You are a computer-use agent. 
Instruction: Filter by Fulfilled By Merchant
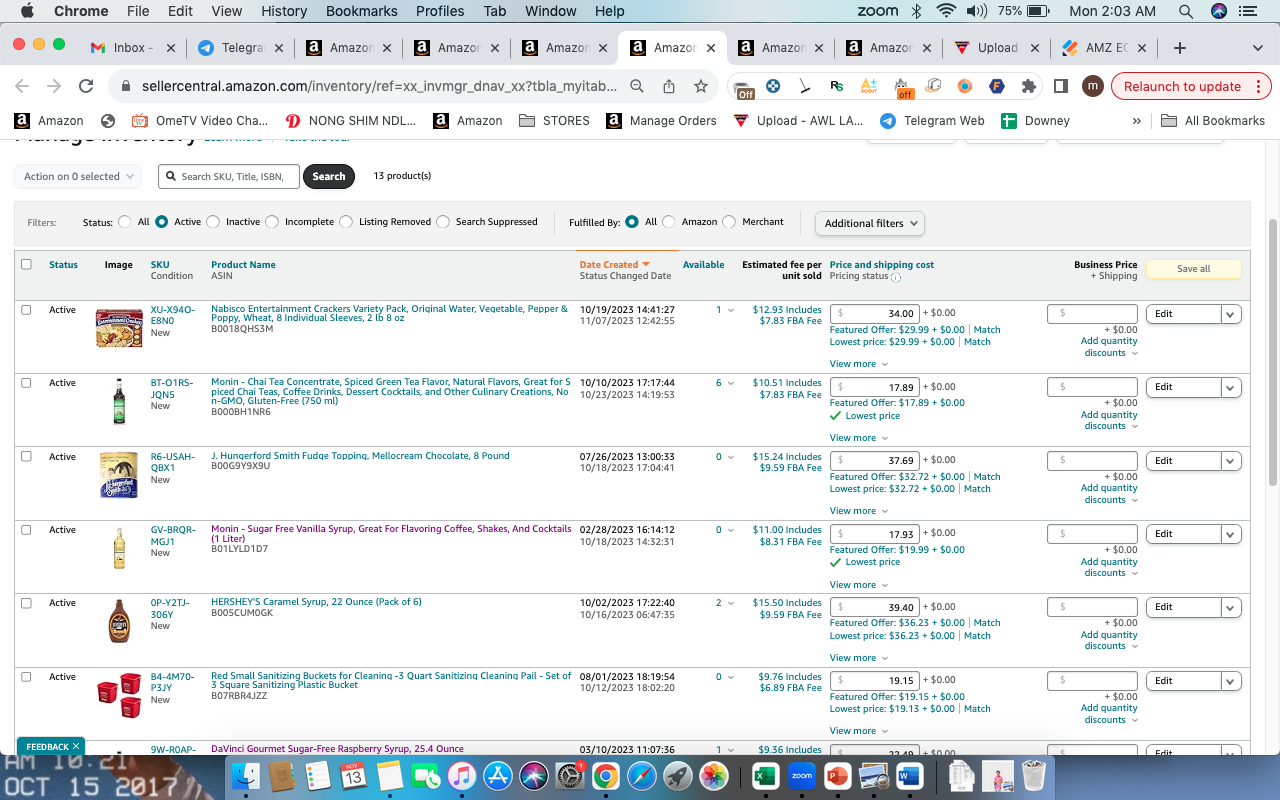pyautogui.click(x=729, y=222)
